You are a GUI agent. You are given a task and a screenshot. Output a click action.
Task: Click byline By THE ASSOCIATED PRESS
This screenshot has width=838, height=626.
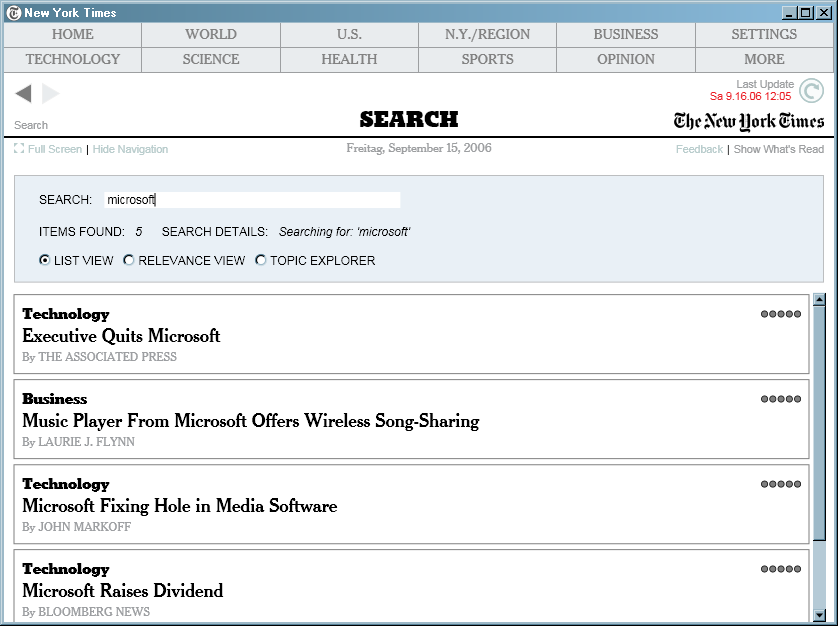[x=99, y=357]
